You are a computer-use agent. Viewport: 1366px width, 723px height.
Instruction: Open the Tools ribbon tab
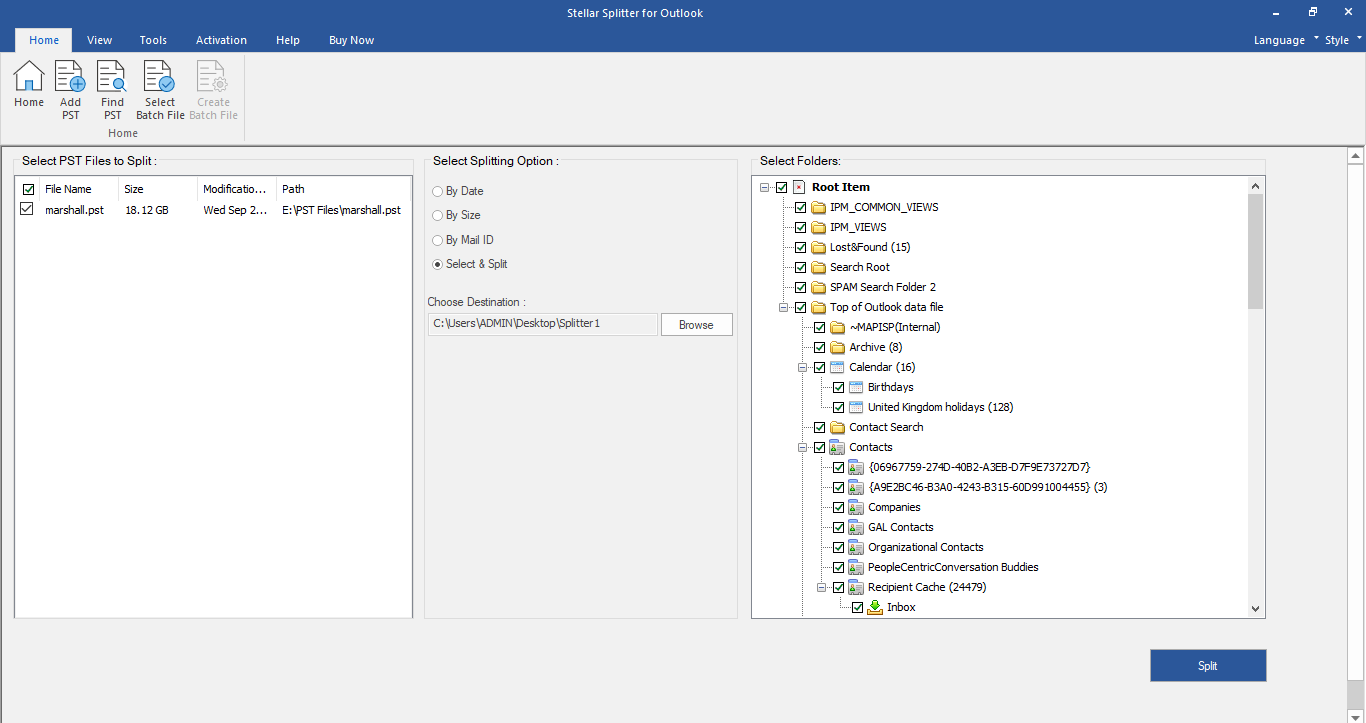click(x=153, y=40)
